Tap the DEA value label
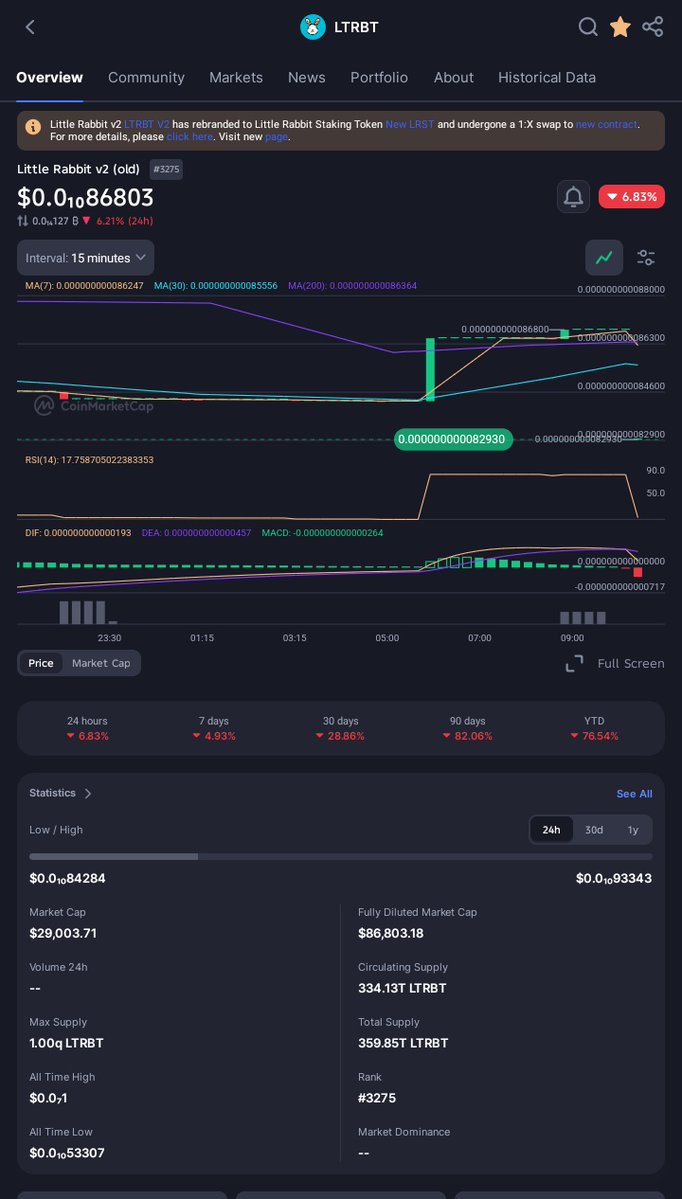682x1199 pixels. point(196,532)
